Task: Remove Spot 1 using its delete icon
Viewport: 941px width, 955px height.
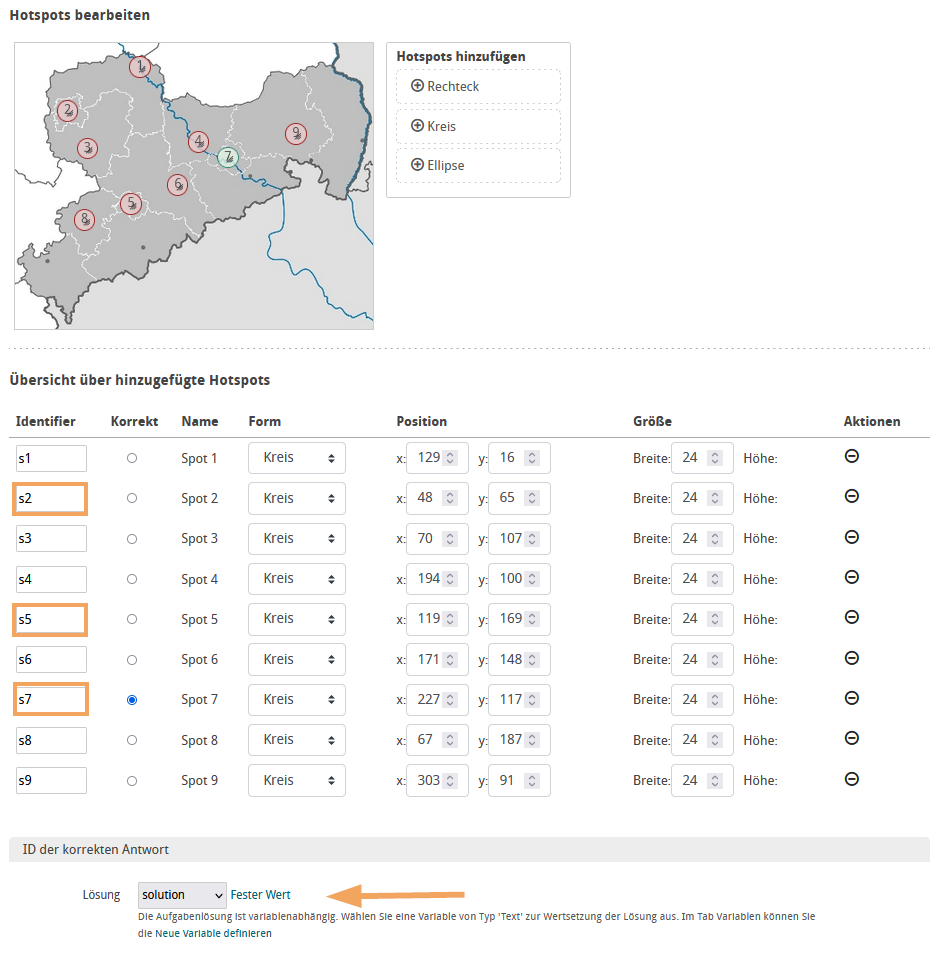Action: tap(851, 457)
